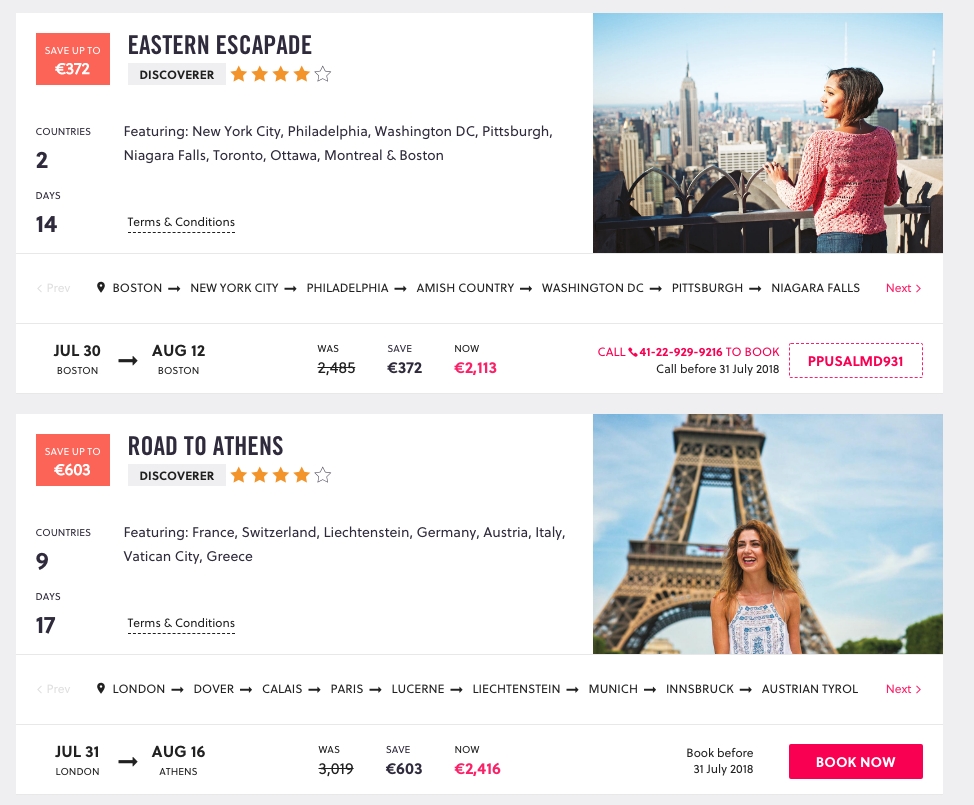Click the Eiffel Tower trip photo
The width and height of the screenshot is (974, 805).
767,534
